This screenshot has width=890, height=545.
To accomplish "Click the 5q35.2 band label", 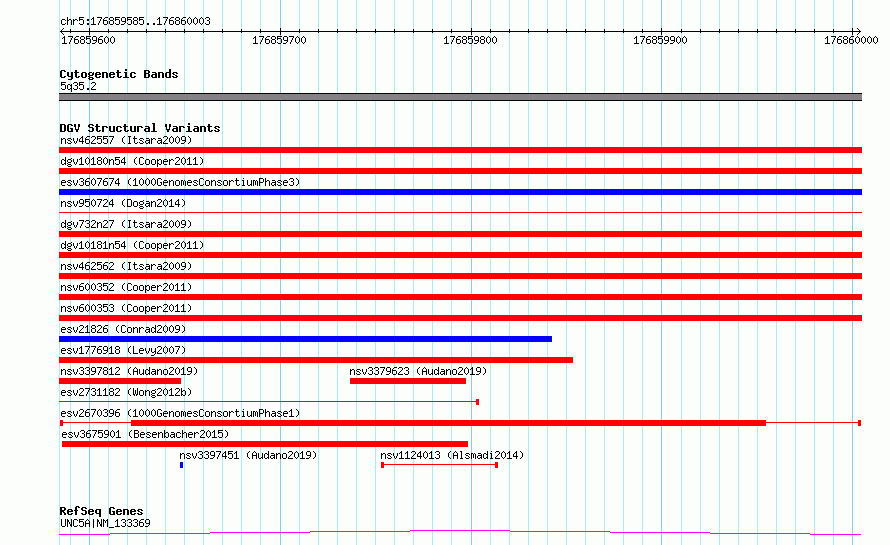I will tap(78, 86).
